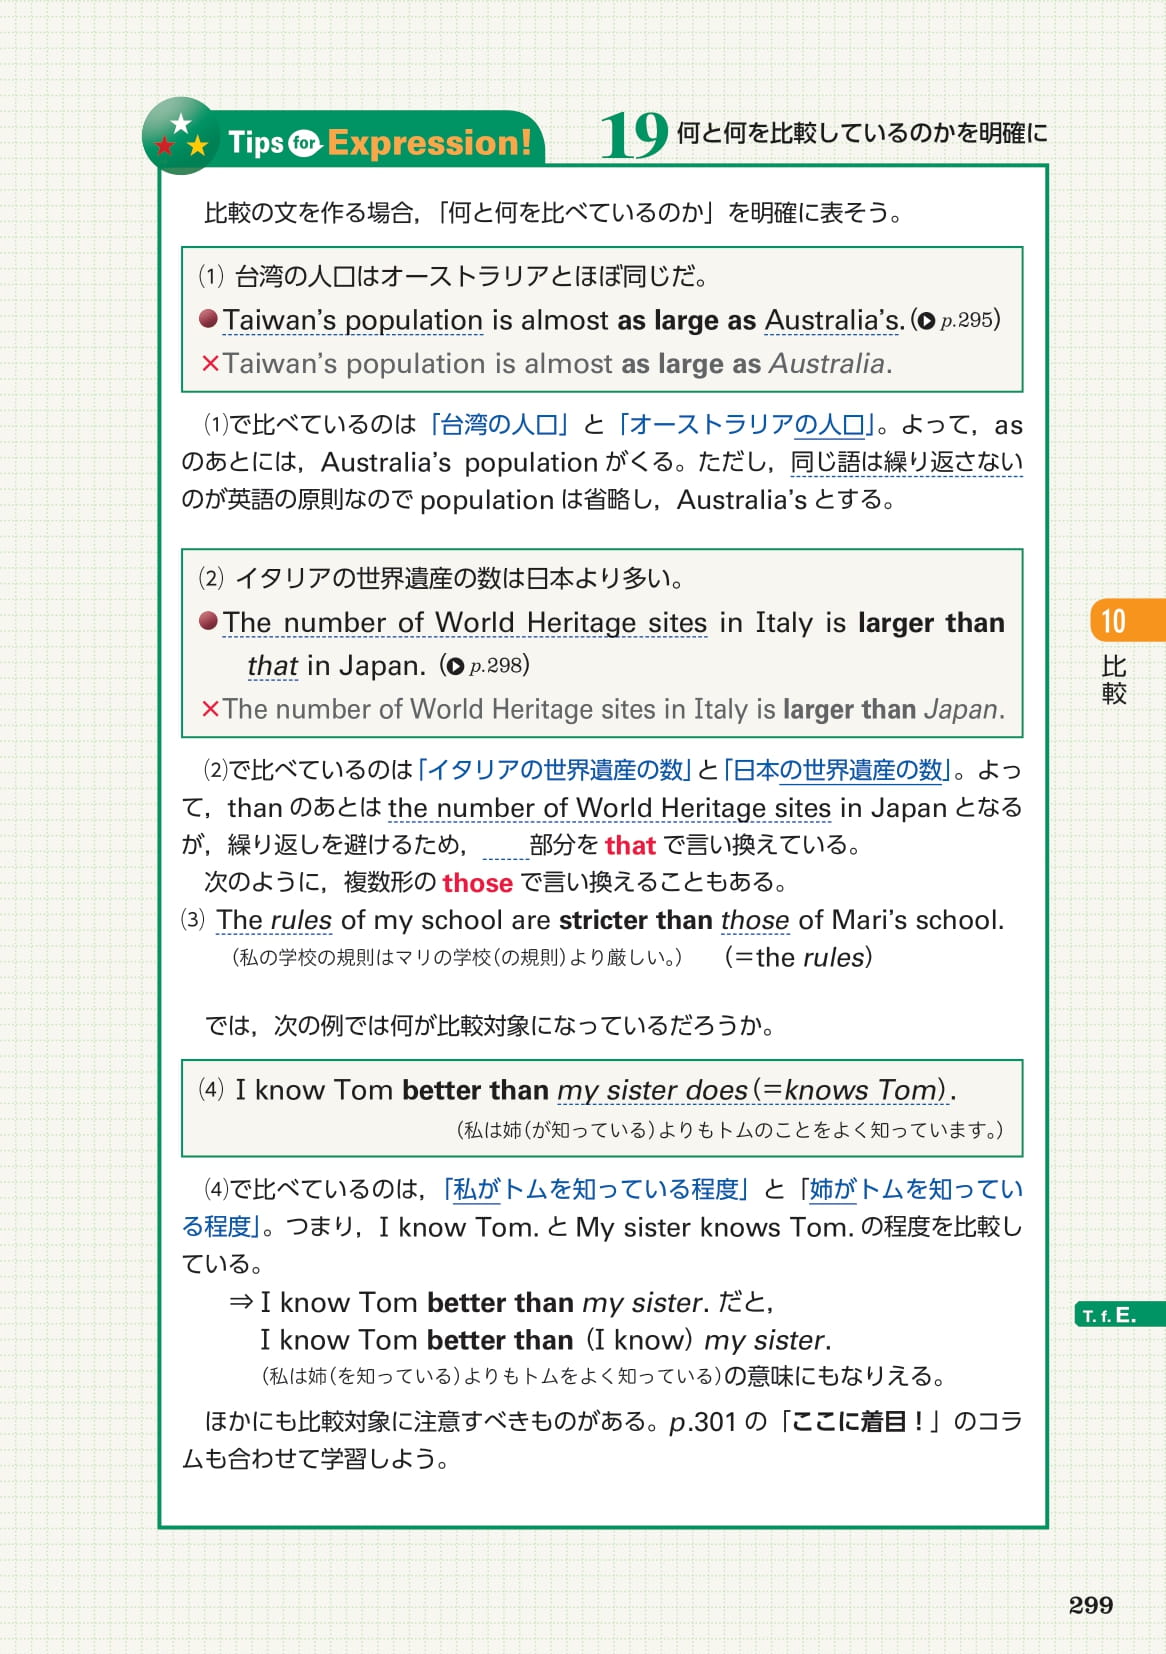Click the orange chapter 10 tab
The height and width of the screenshot is (1654, 1166).
[1128, 620]
